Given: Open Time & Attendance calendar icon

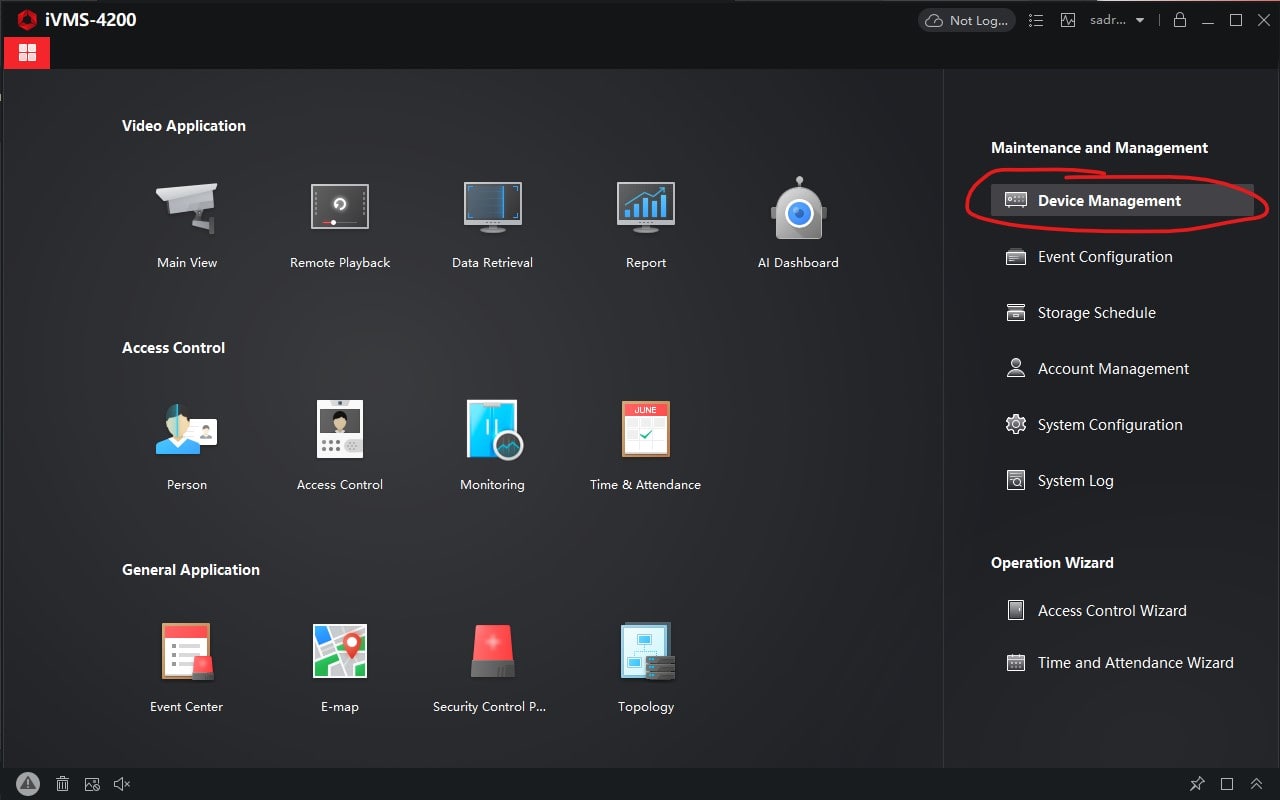Looking at the screenshot, I should pos(646,429).
